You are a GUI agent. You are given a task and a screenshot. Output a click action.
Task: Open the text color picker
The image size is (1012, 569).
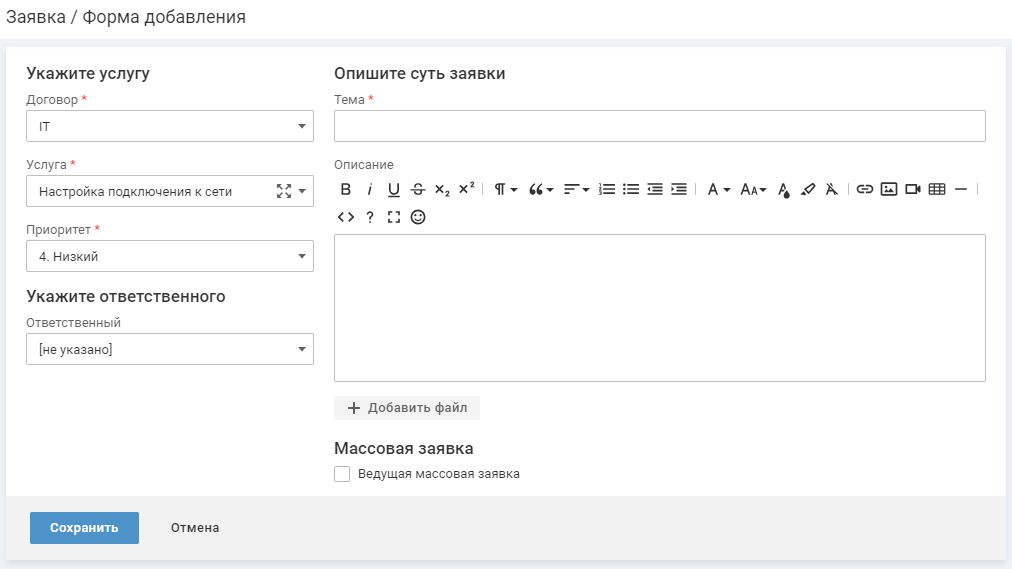[784, 189]
